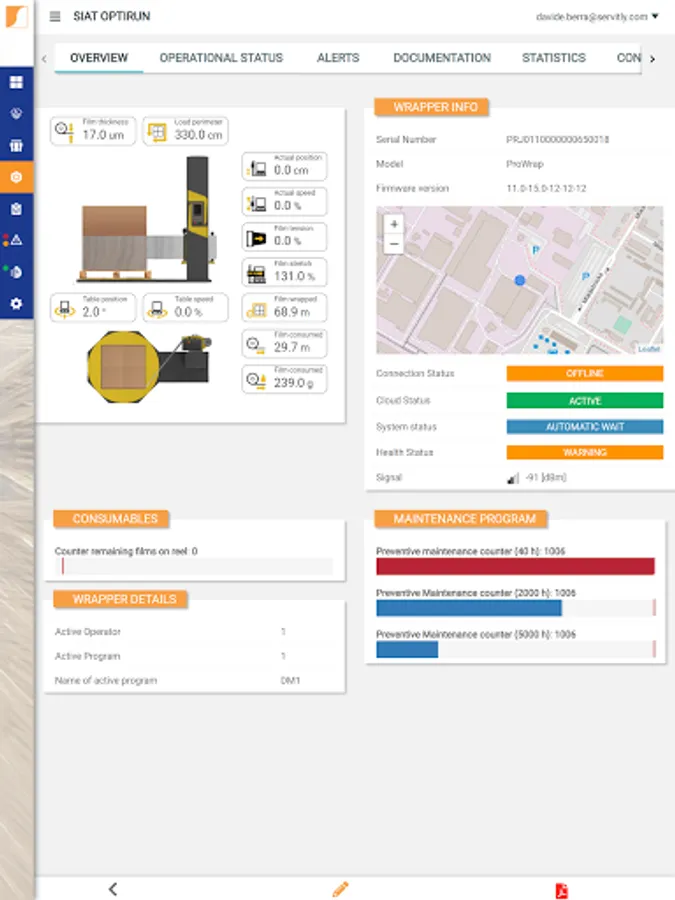Open the user account dropdown for davide.berra
Image resolution: width=675 pixels, height=900 pixels.
(597, 17)
